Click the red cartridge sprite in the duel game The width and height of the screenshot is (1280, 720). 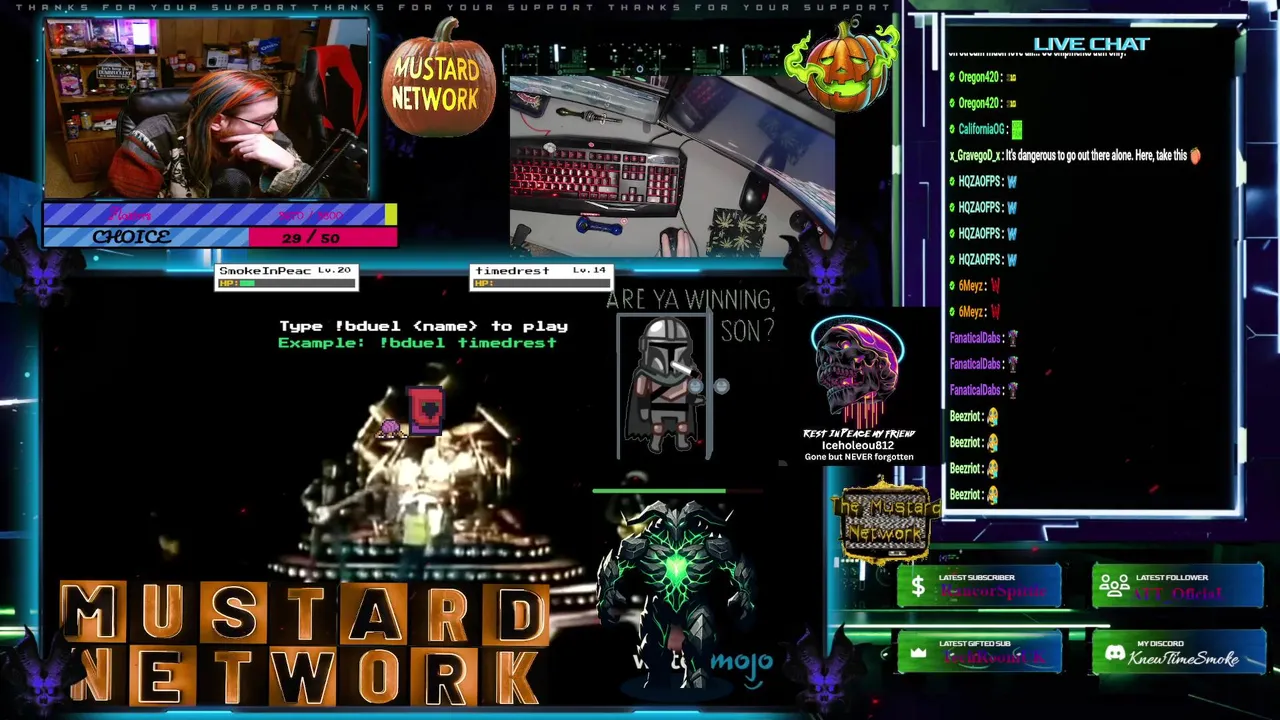point(426,411)
